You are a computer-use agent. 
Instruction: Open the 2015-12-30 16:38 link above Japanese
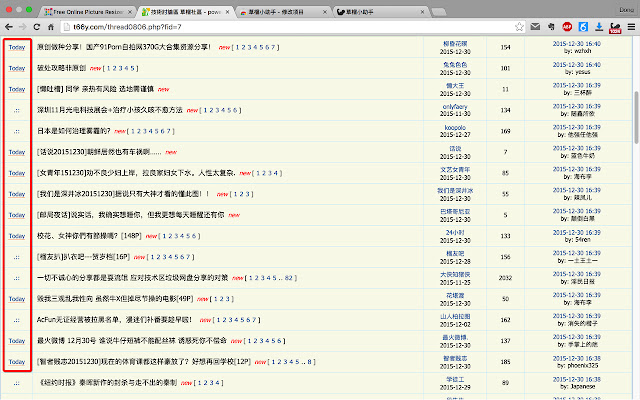[x=577, y=379]
